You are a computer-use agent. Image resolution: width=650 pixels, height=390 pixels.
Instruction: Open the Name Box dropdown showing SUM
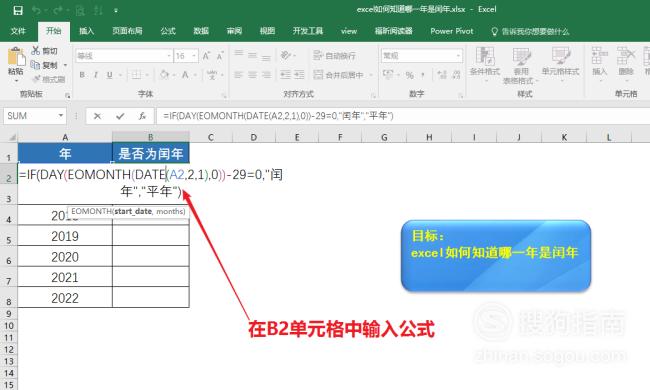[x=61, y=116]
